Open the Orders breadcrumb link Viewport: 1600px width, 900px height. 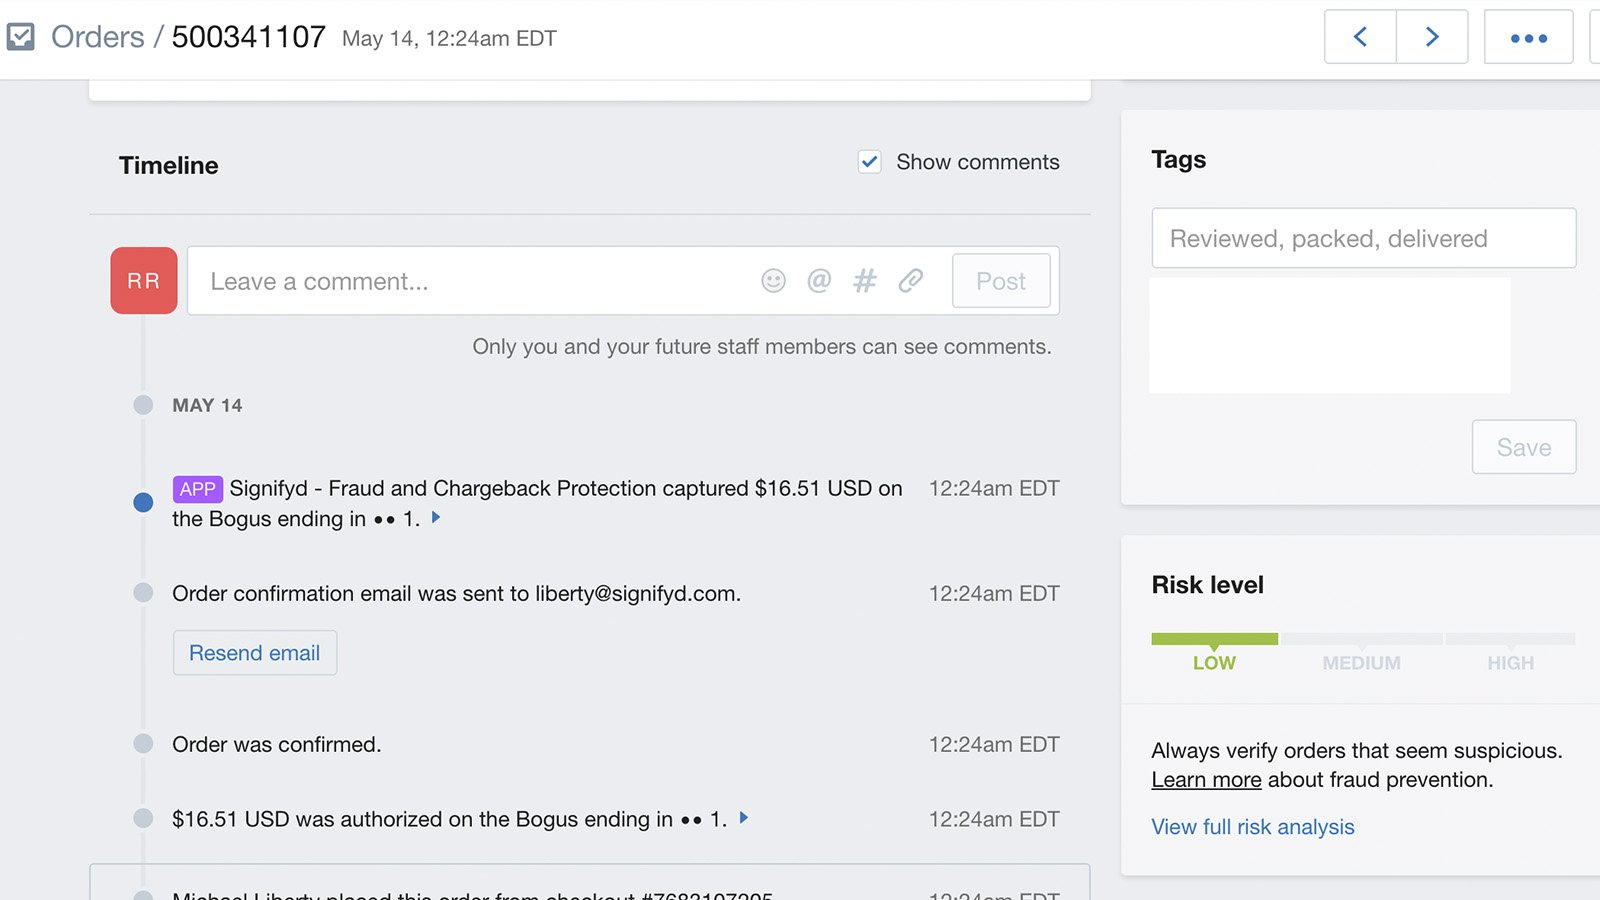(x=97, y=37)
